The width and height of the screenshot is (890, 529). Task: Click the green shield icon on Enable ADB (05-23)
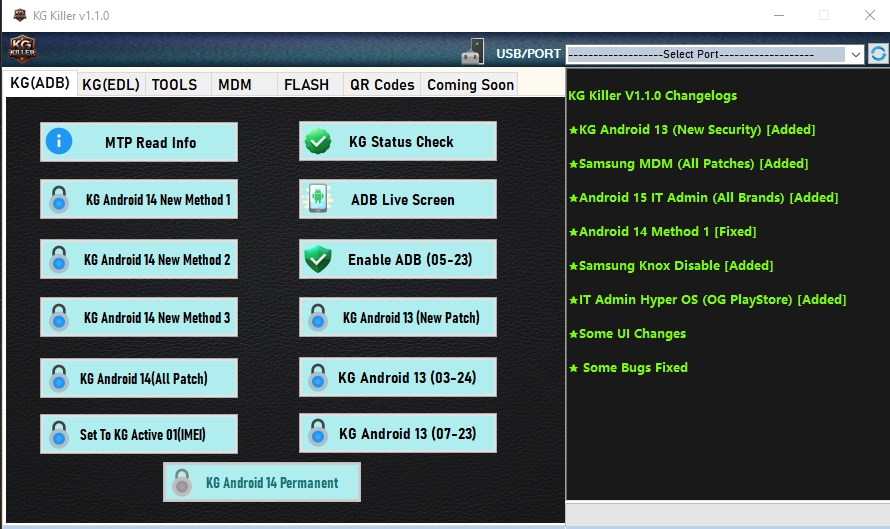318,259
